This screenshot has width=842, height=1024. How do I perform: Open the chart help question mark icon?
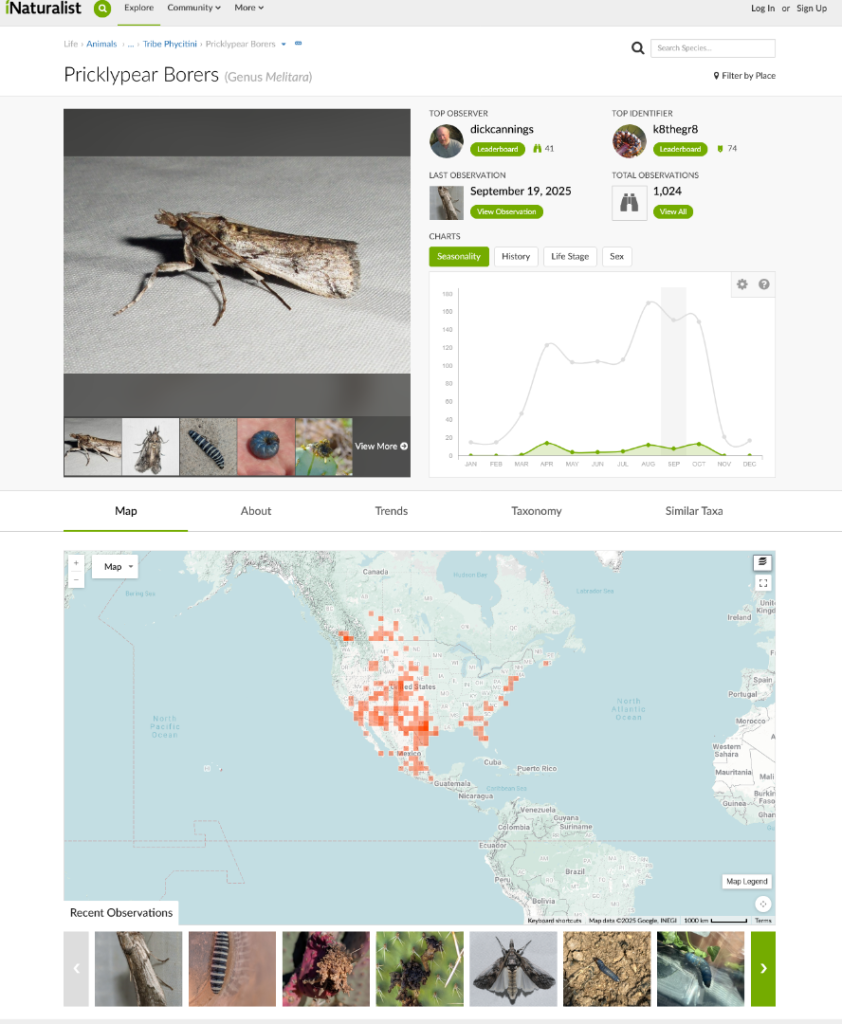(x=764, y=284)
